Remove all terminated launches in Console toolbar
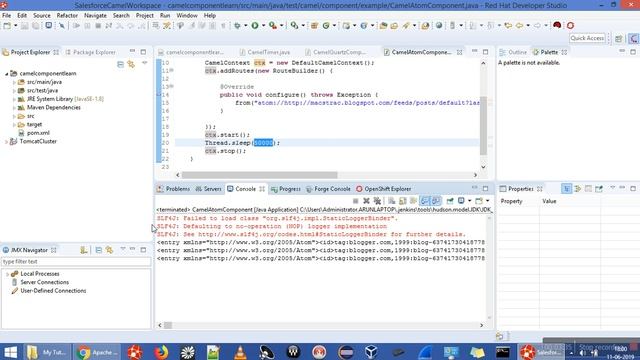640x360 pixels. pyautogui.click(x=377, y=201)
